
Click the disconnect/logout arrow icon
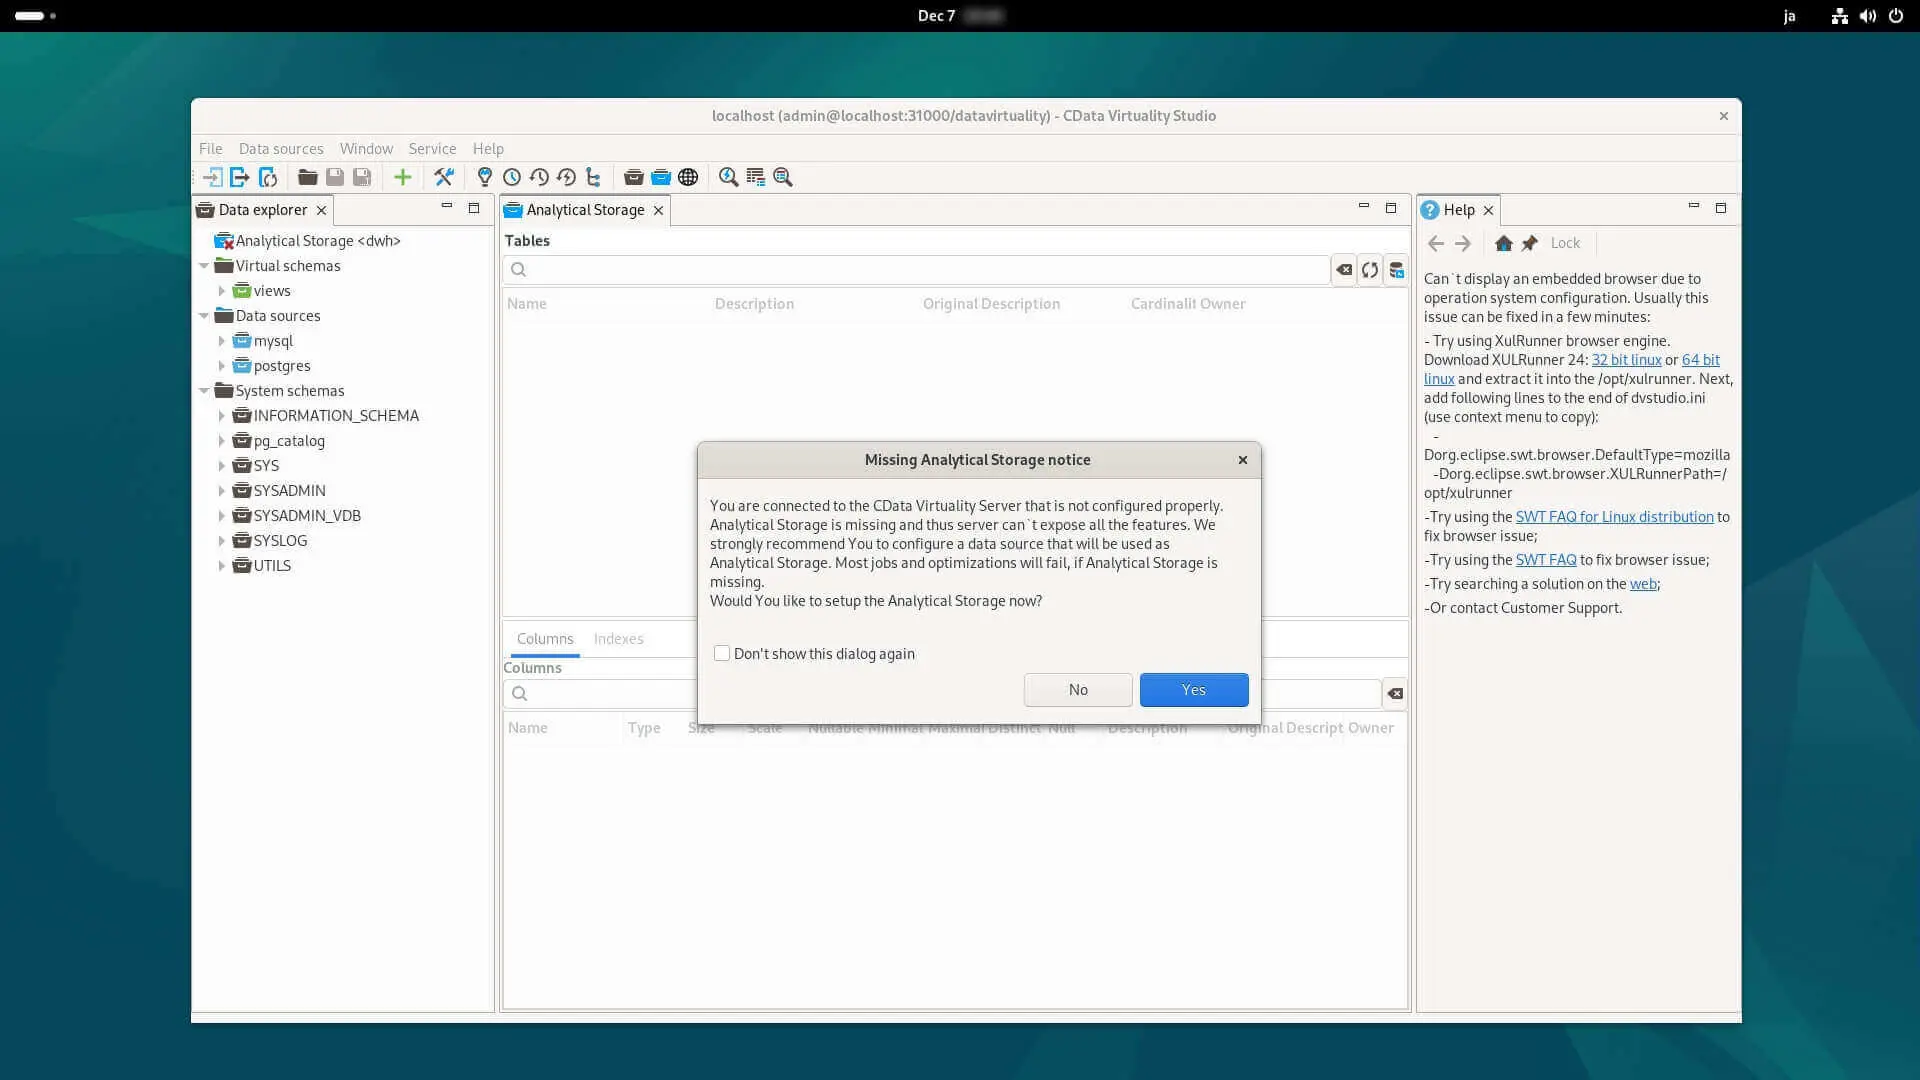[x=240, y=177]
